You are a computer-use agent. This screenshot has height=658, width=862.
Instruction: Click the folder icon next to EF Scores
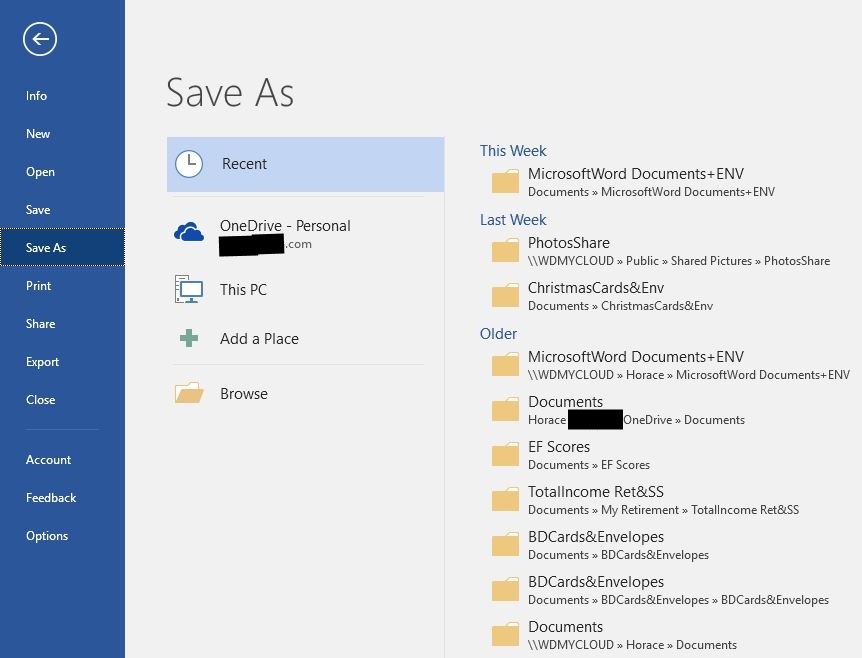505,455
